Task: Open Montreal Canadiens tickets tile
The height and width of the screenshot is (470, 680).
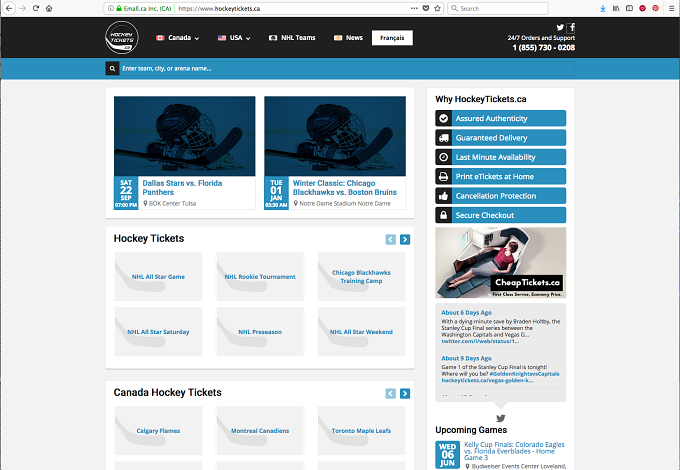Action: (260, 431)
